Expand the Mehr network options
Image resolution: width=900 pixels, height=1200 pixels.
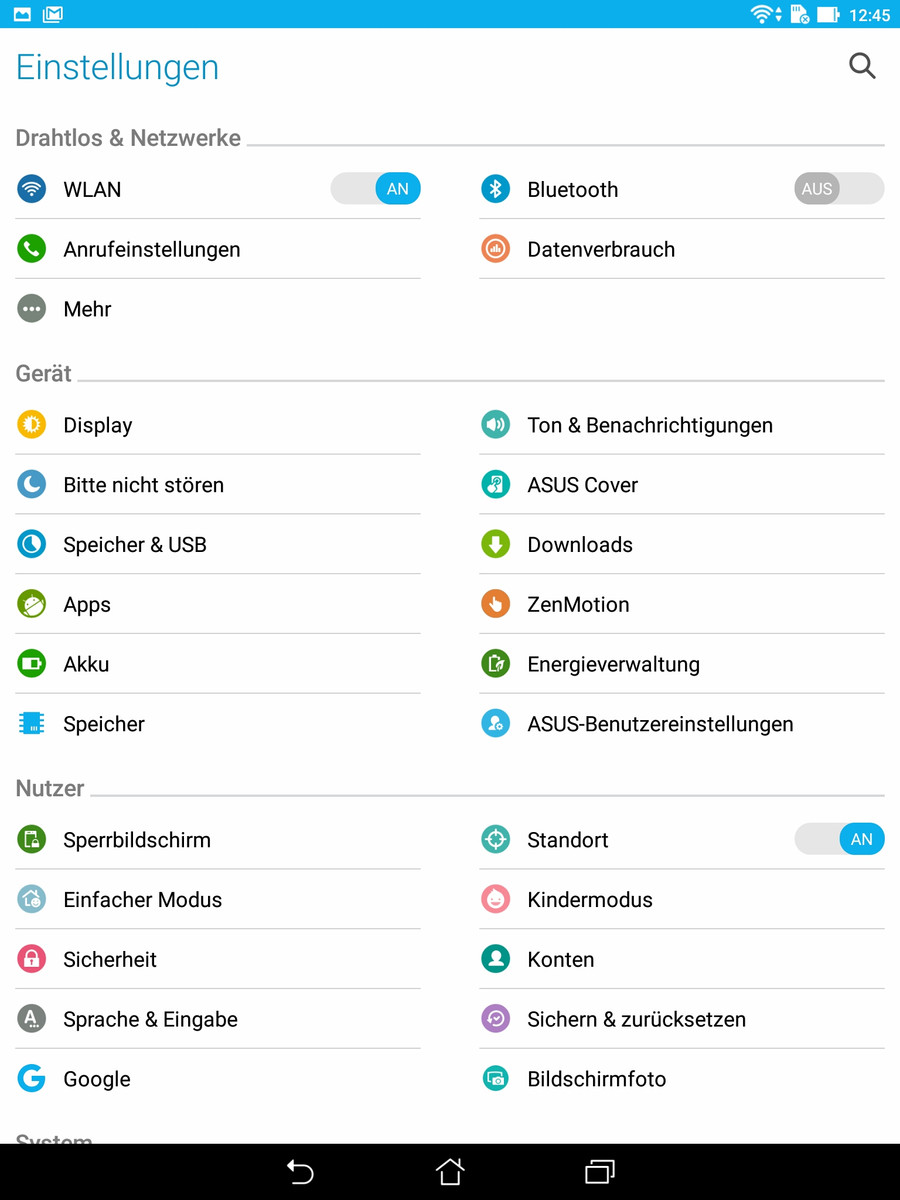point(87,309)
